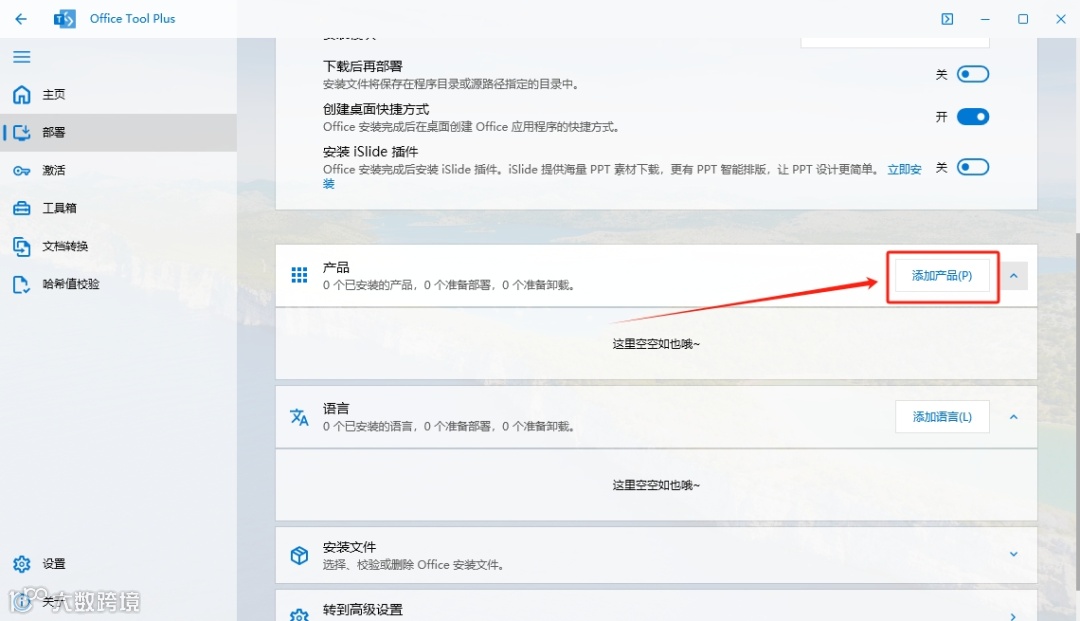The image size is (1080, 621).
Task: Toggle 下载后再部署 switch
Action: click(973, 74)
